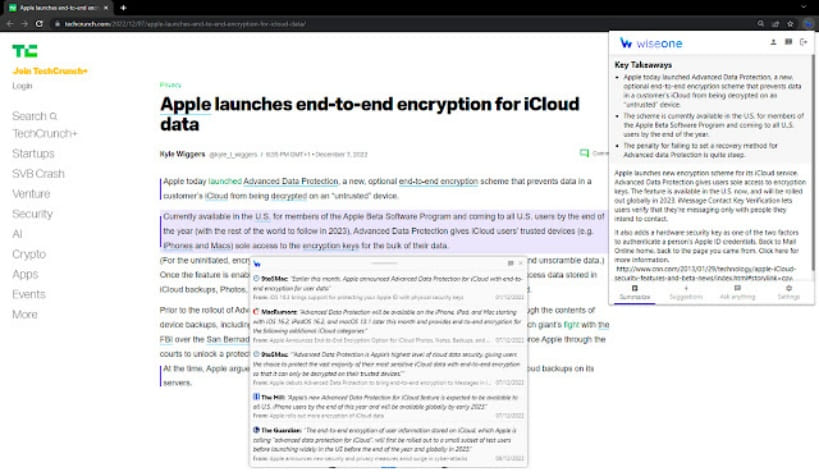819x472 pixels.
Task: Click the Join TechCrunch+ link
Action: 49,71
